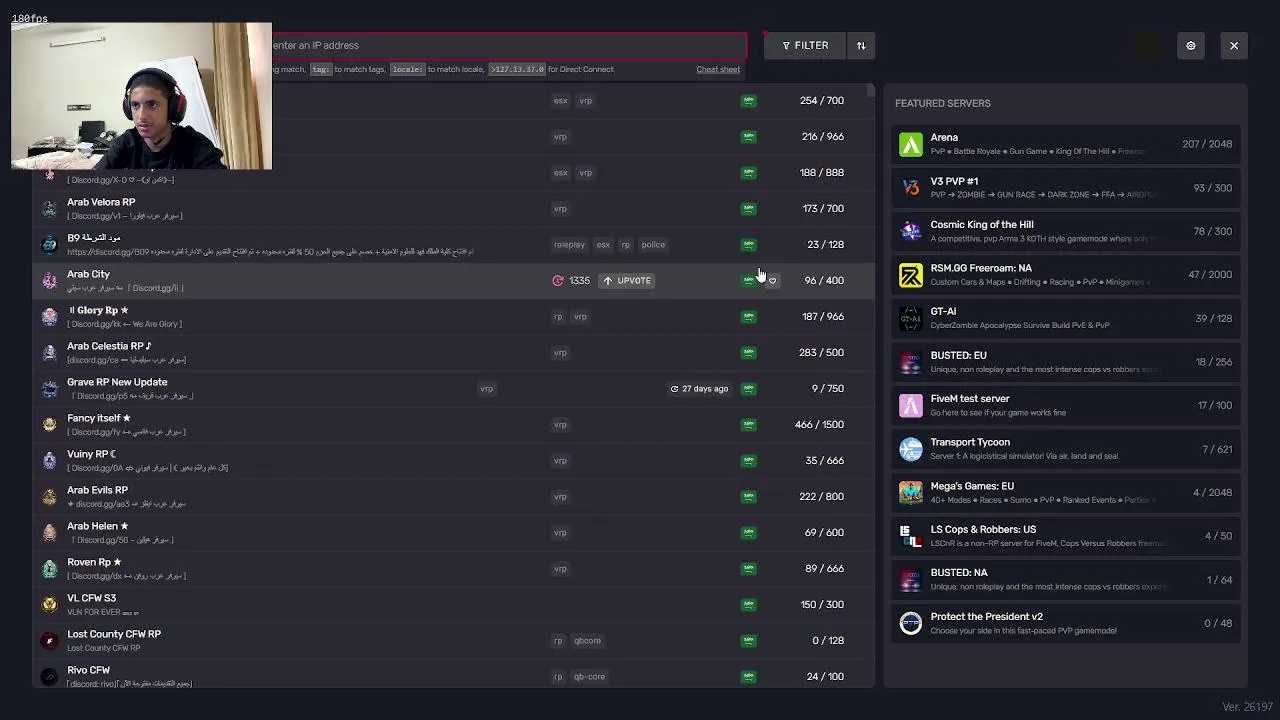Select Cosmic King of the Hill server
This screenshot has height=720, width=1280.
[1066, 231]
